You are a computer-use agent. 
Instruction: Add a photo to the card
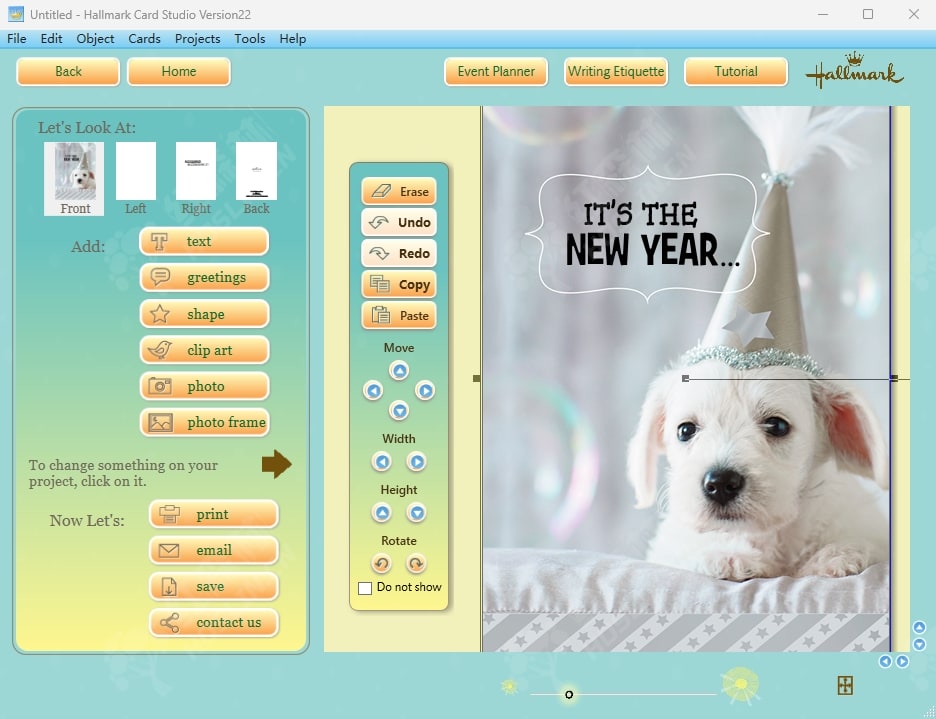tap(204, 386)
